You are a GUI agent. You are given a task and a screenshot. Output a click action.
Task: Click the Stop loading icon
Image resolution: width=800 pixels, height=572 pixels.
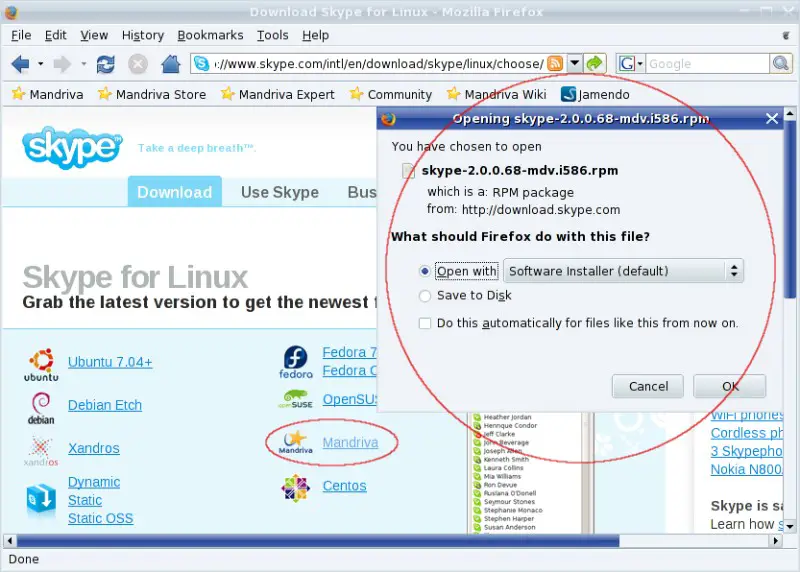tap(137, 64)
